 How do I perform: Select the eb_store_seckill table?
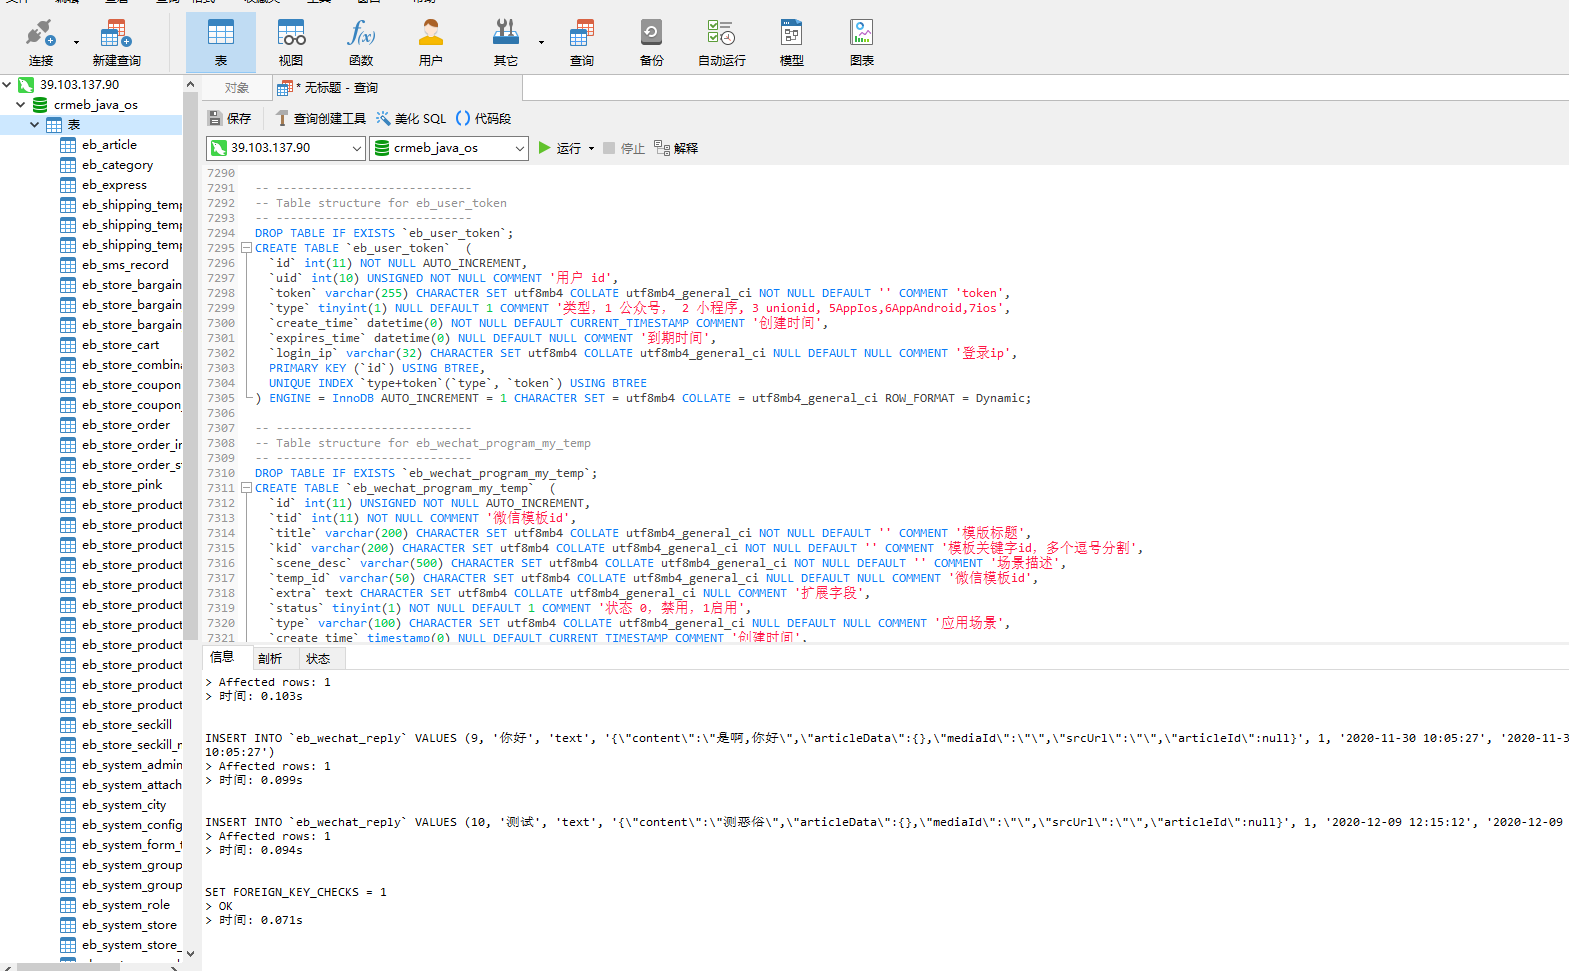(127, 725)
